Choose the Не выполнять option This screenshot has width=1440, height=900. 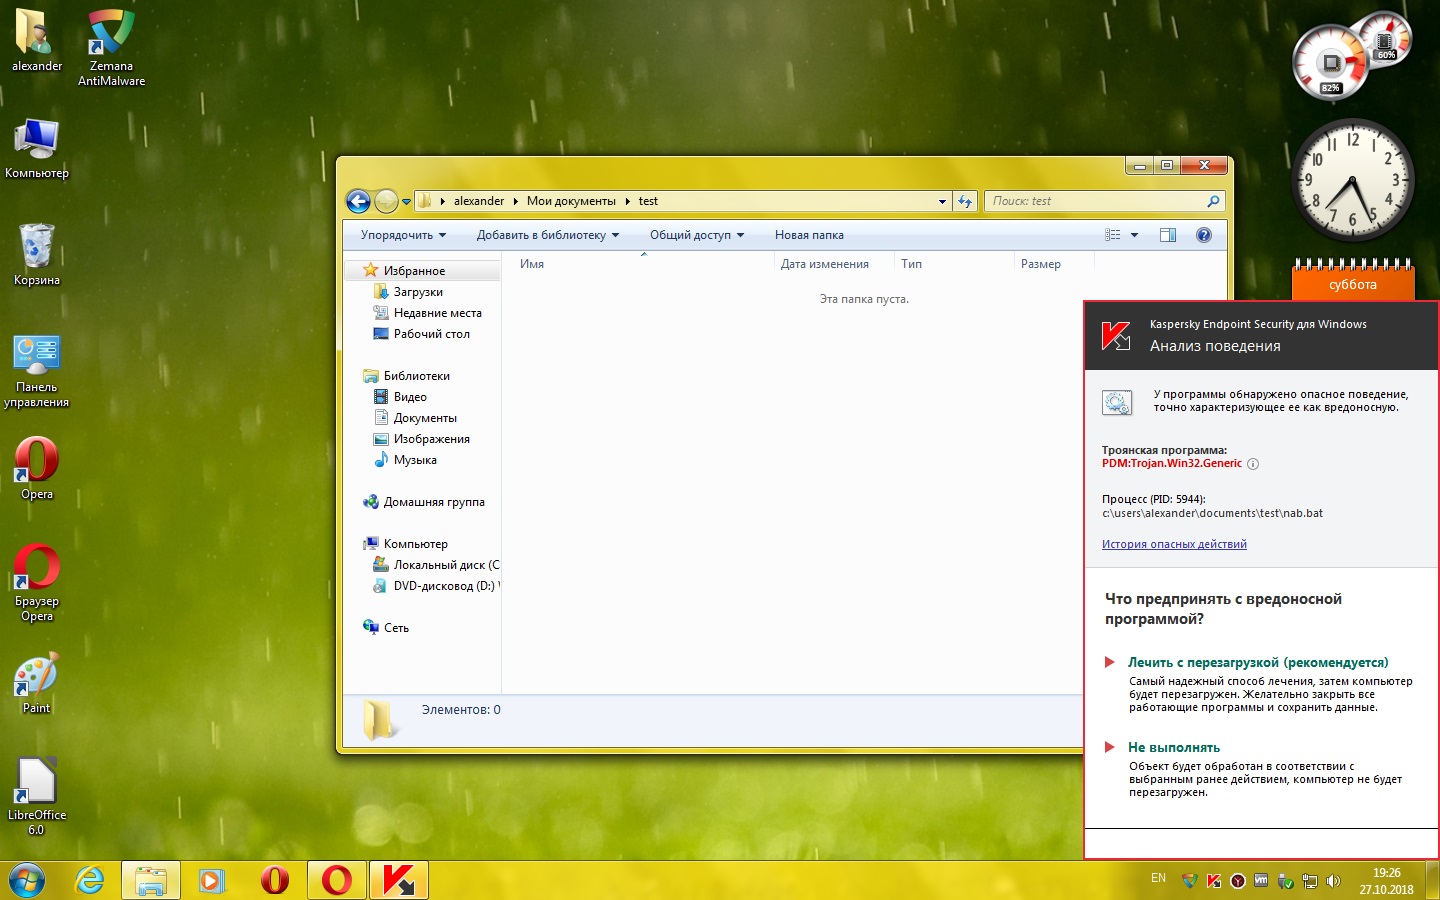pos(1173,747)
